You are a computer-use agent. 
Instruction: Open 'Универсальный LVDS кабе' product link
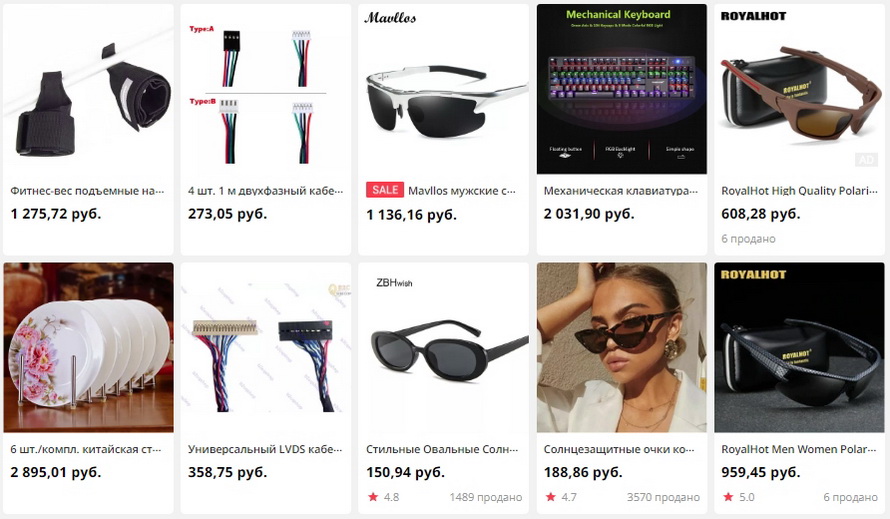click(x=265, y=449)
